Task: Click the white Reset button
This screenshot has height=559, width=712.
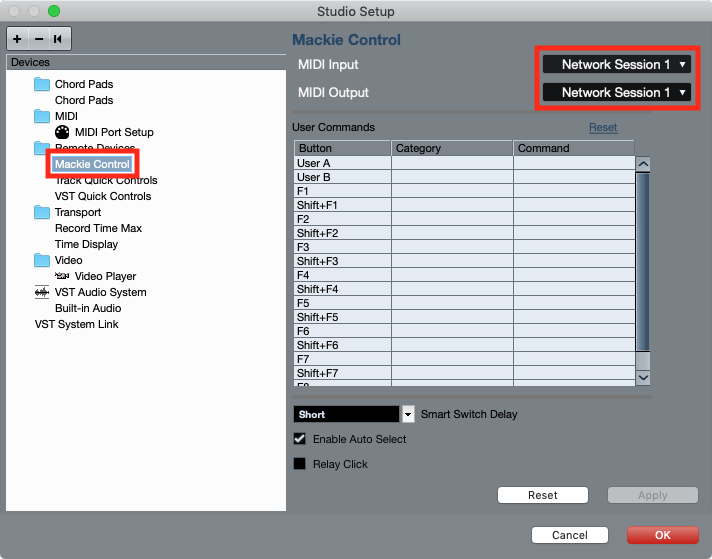Action: pyautogui.click(x=543, y=495)
